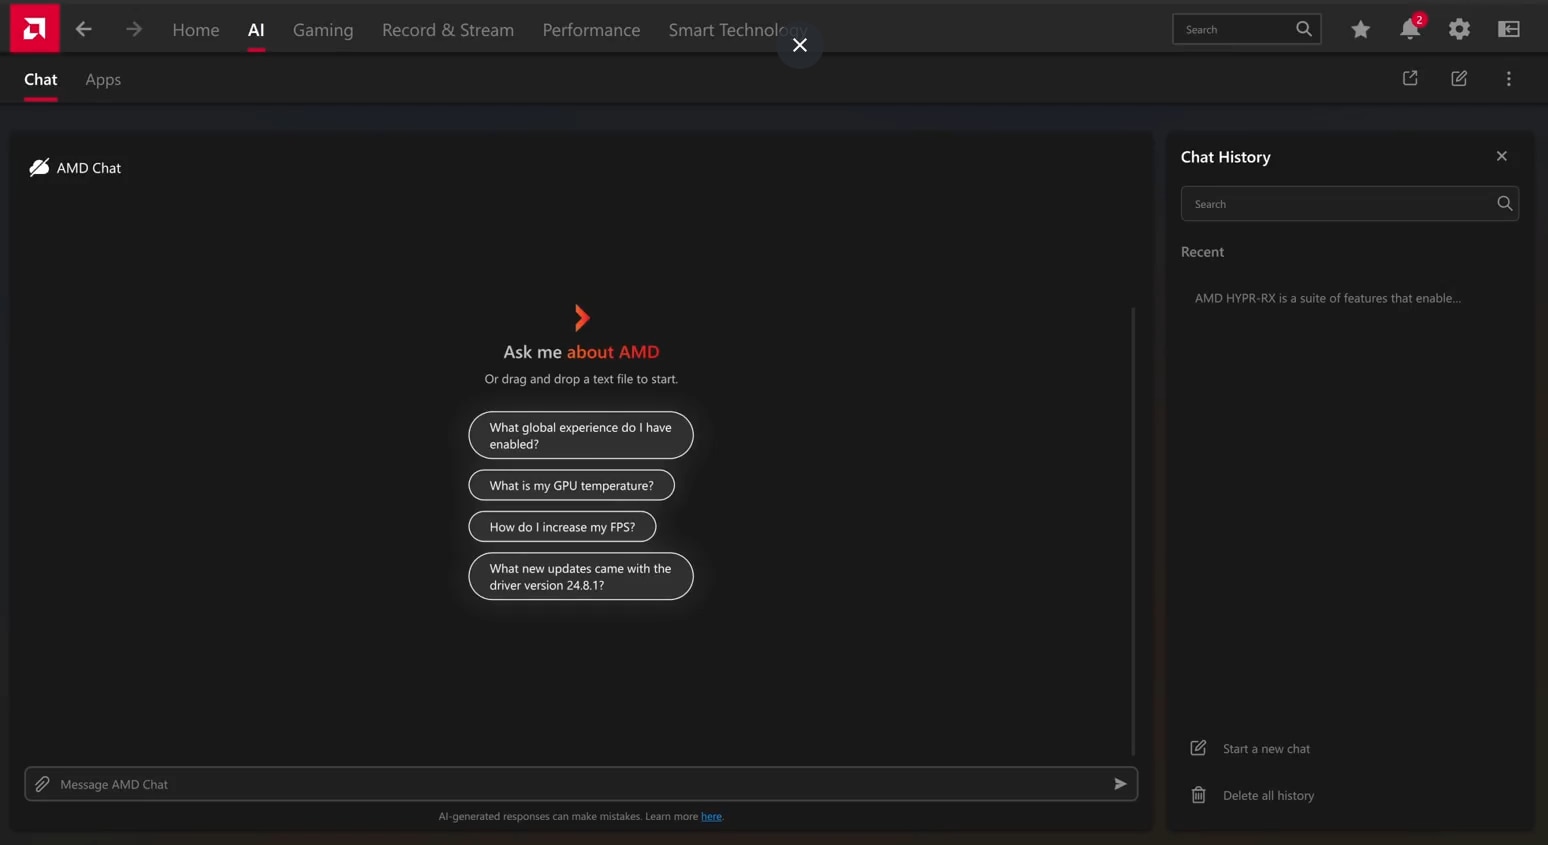
Task: Click the Chat History search magnifier
Action: tap(1504, 203)
